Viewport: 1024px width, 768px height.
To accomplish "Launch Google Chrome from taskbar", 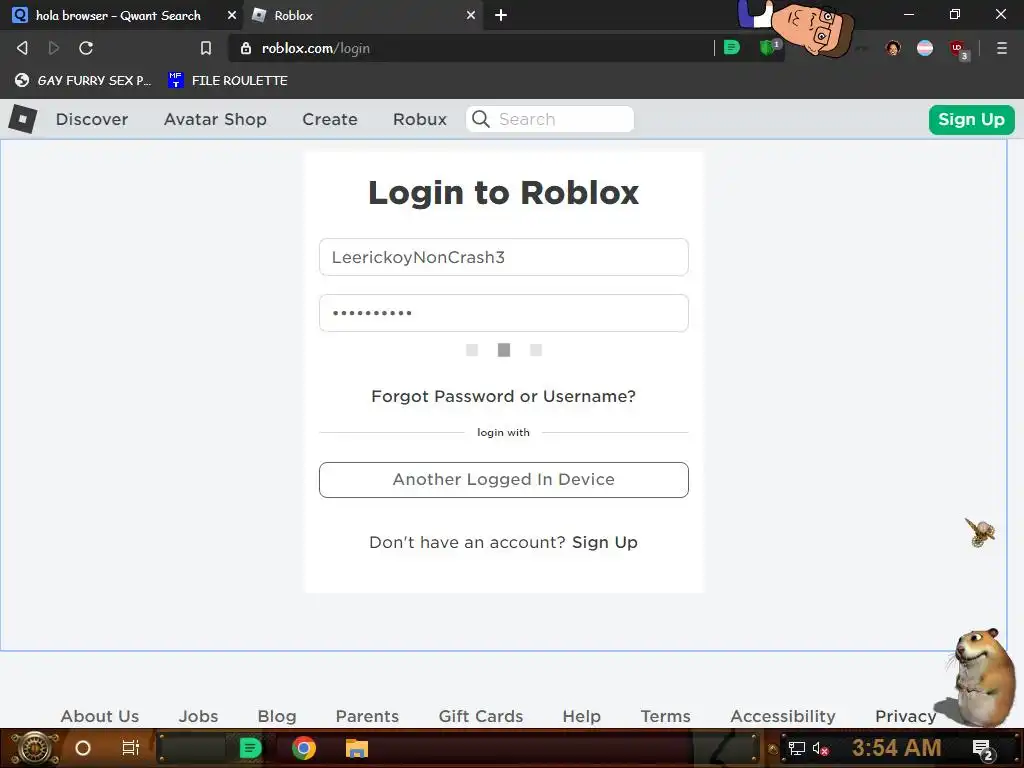I will (304, 748).
